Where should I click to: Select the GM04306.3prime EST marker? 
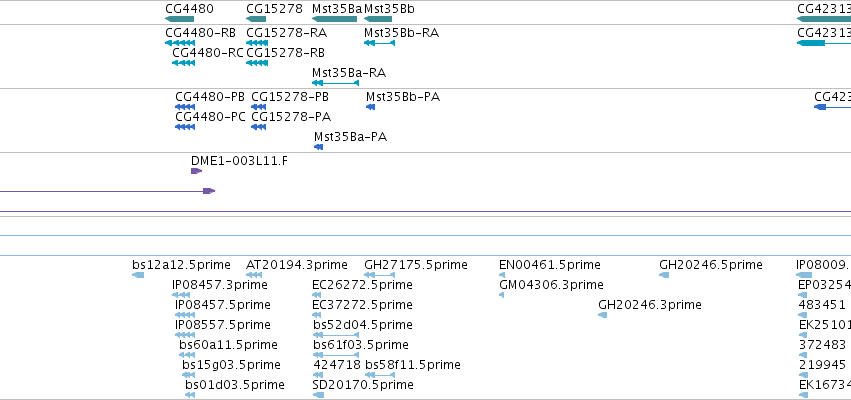(x=501, y=295)
